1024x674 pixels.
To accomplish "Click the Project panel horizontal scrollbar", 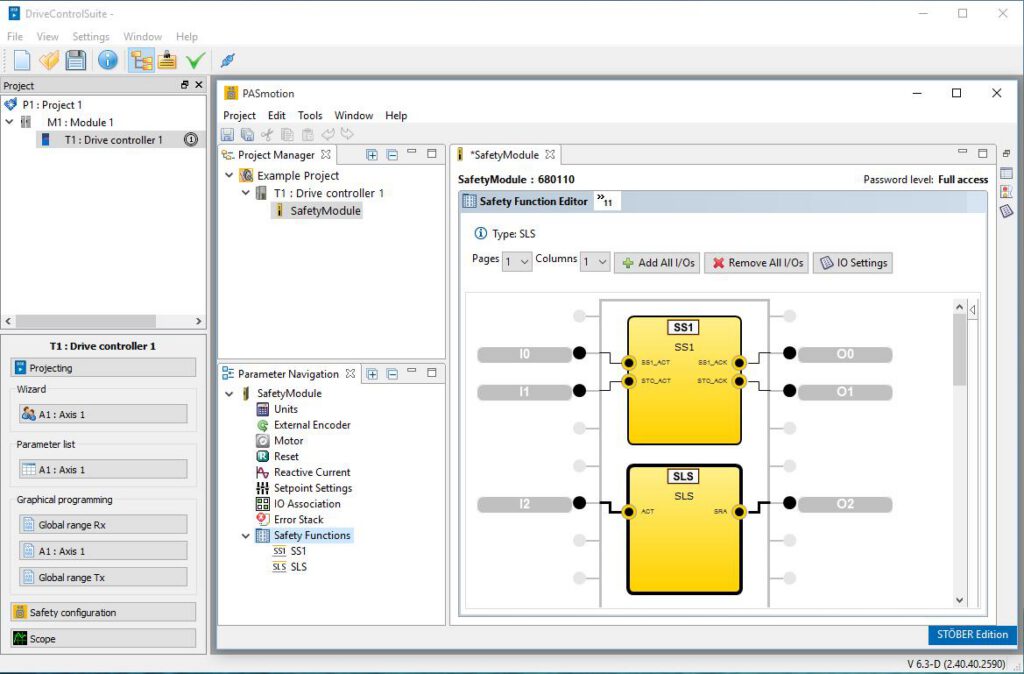I will (86, 321).
